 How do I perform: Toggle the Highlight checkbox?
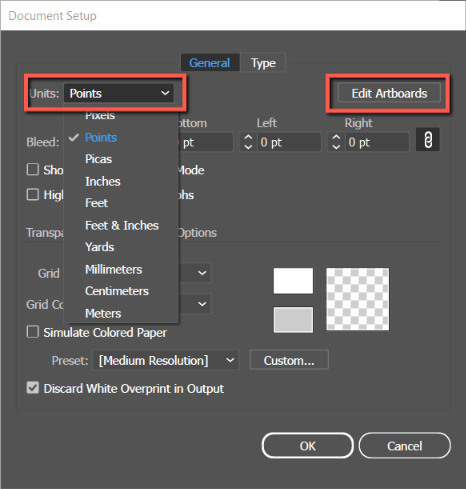click(33, 194)
